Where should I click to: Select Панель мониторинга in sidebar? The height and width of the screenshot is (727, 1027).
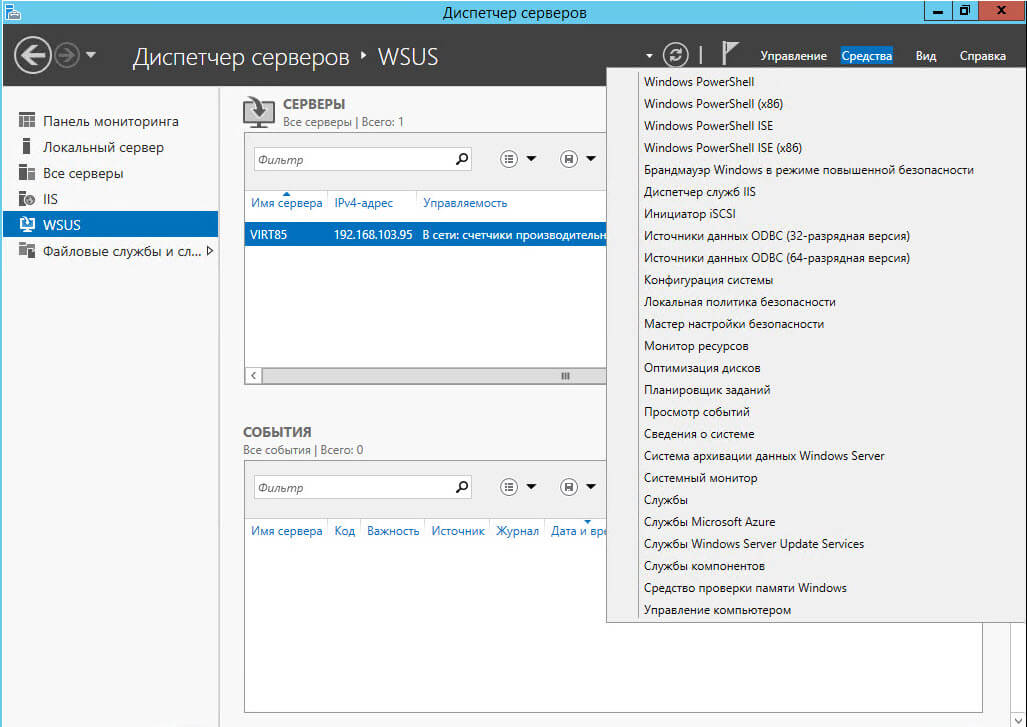coord(111,121)
